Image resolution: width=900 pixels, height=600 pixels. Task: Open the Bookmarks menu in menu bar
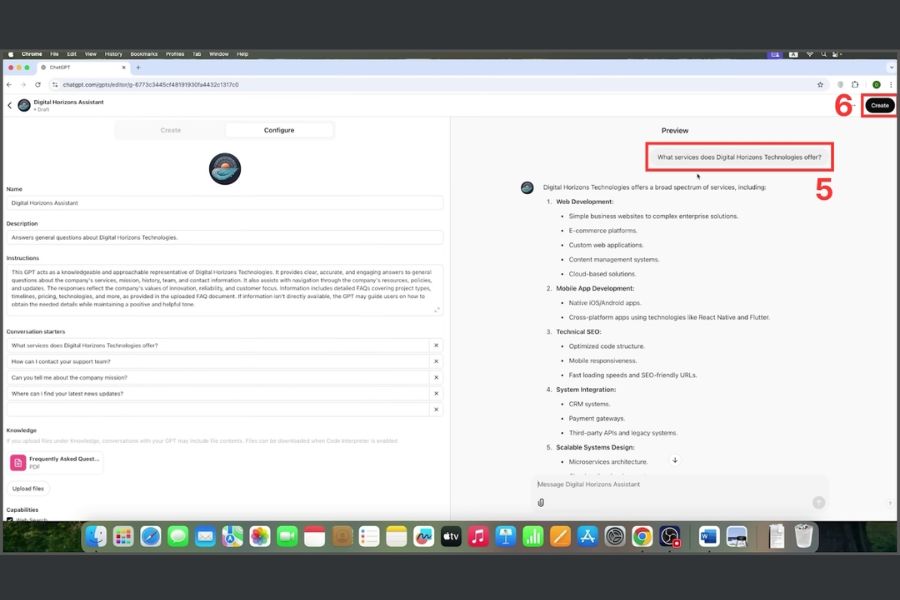143,54
